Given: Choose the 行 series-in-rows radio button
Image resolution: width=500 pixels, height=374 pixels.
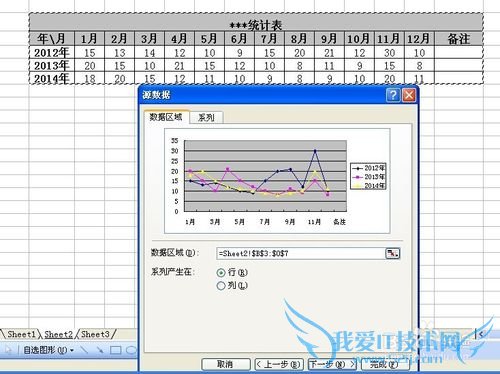Looking at the screenshot, I should 221,273.
